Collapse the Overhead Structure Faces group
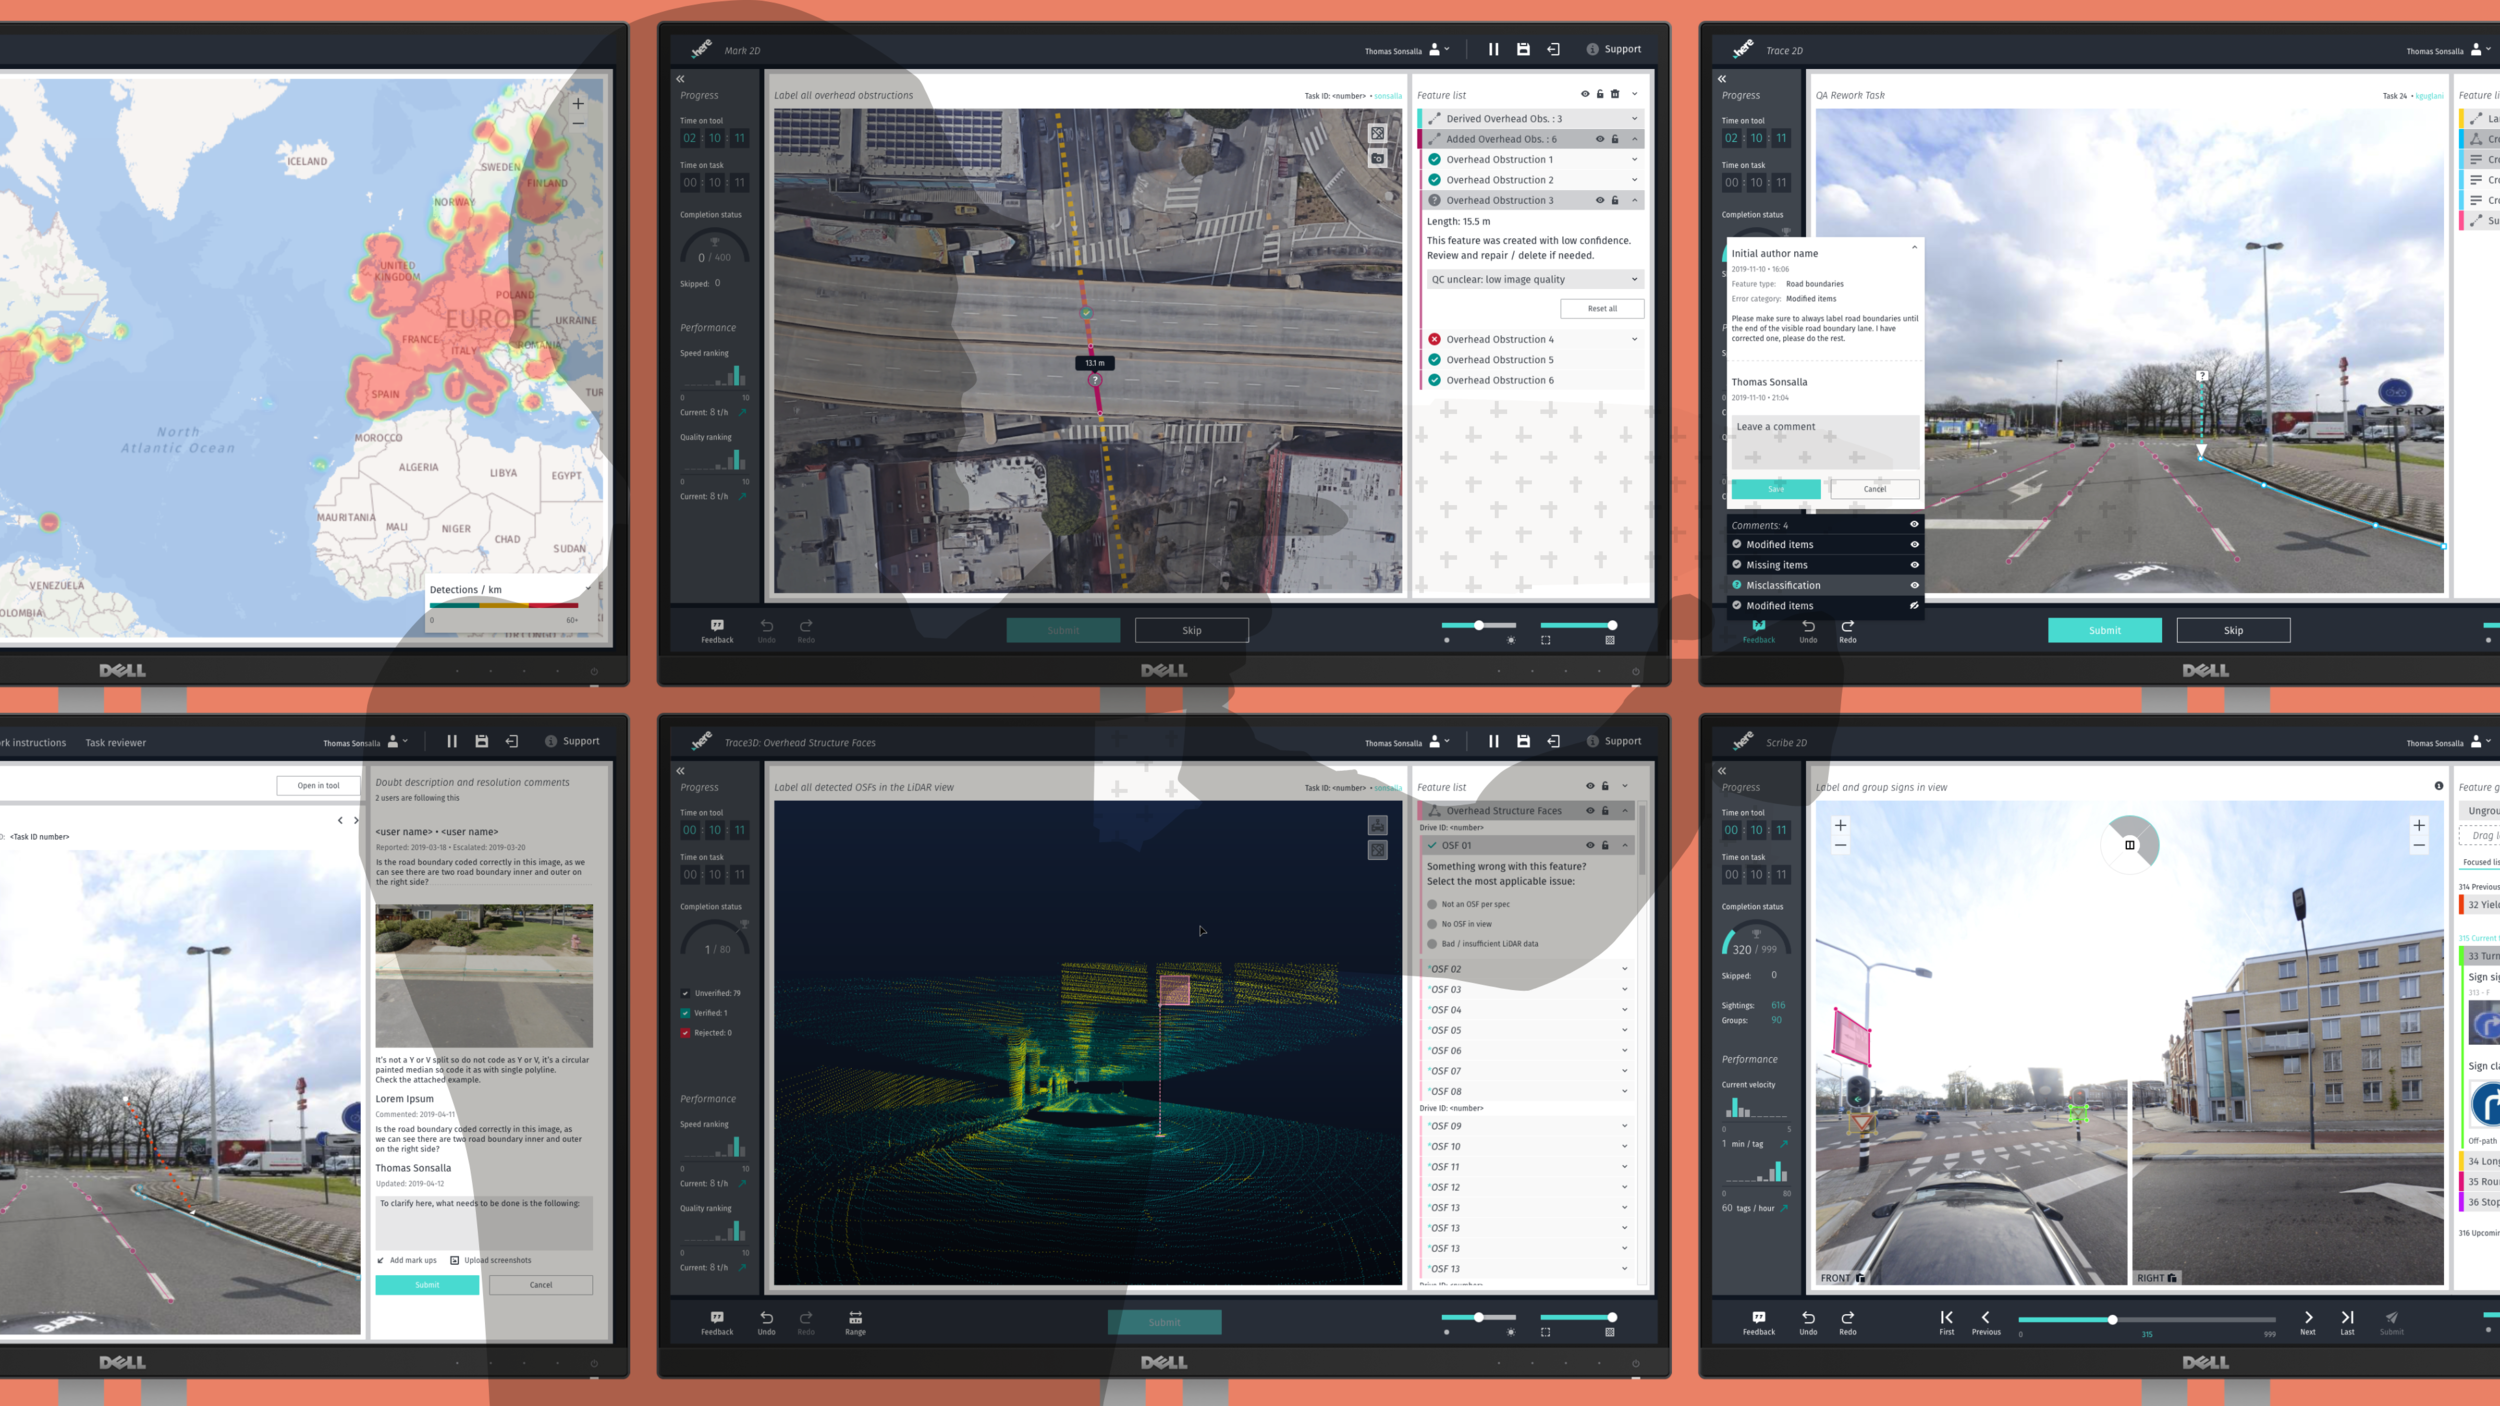 pyautogui.click(x=1624, y=811)
